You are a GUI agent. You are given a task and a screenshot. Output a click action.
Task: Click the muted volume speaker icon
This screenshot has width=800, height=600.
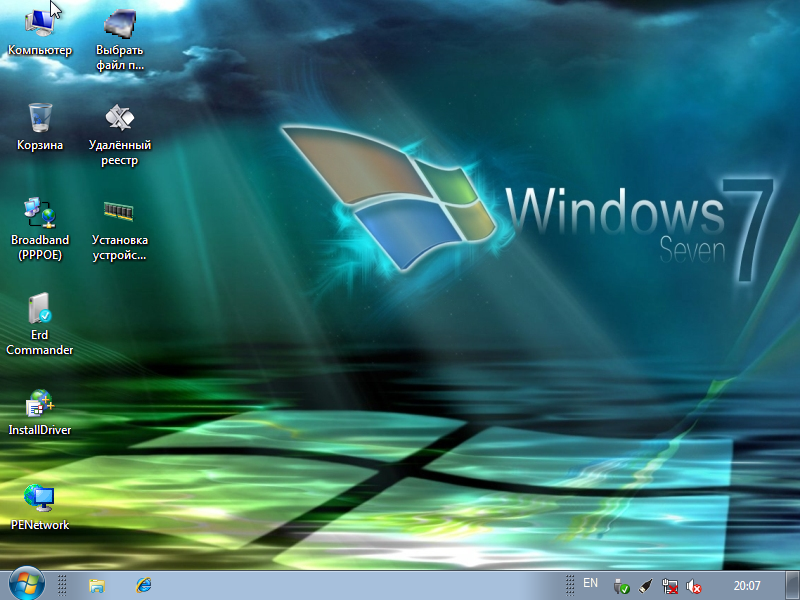(694, 587)
